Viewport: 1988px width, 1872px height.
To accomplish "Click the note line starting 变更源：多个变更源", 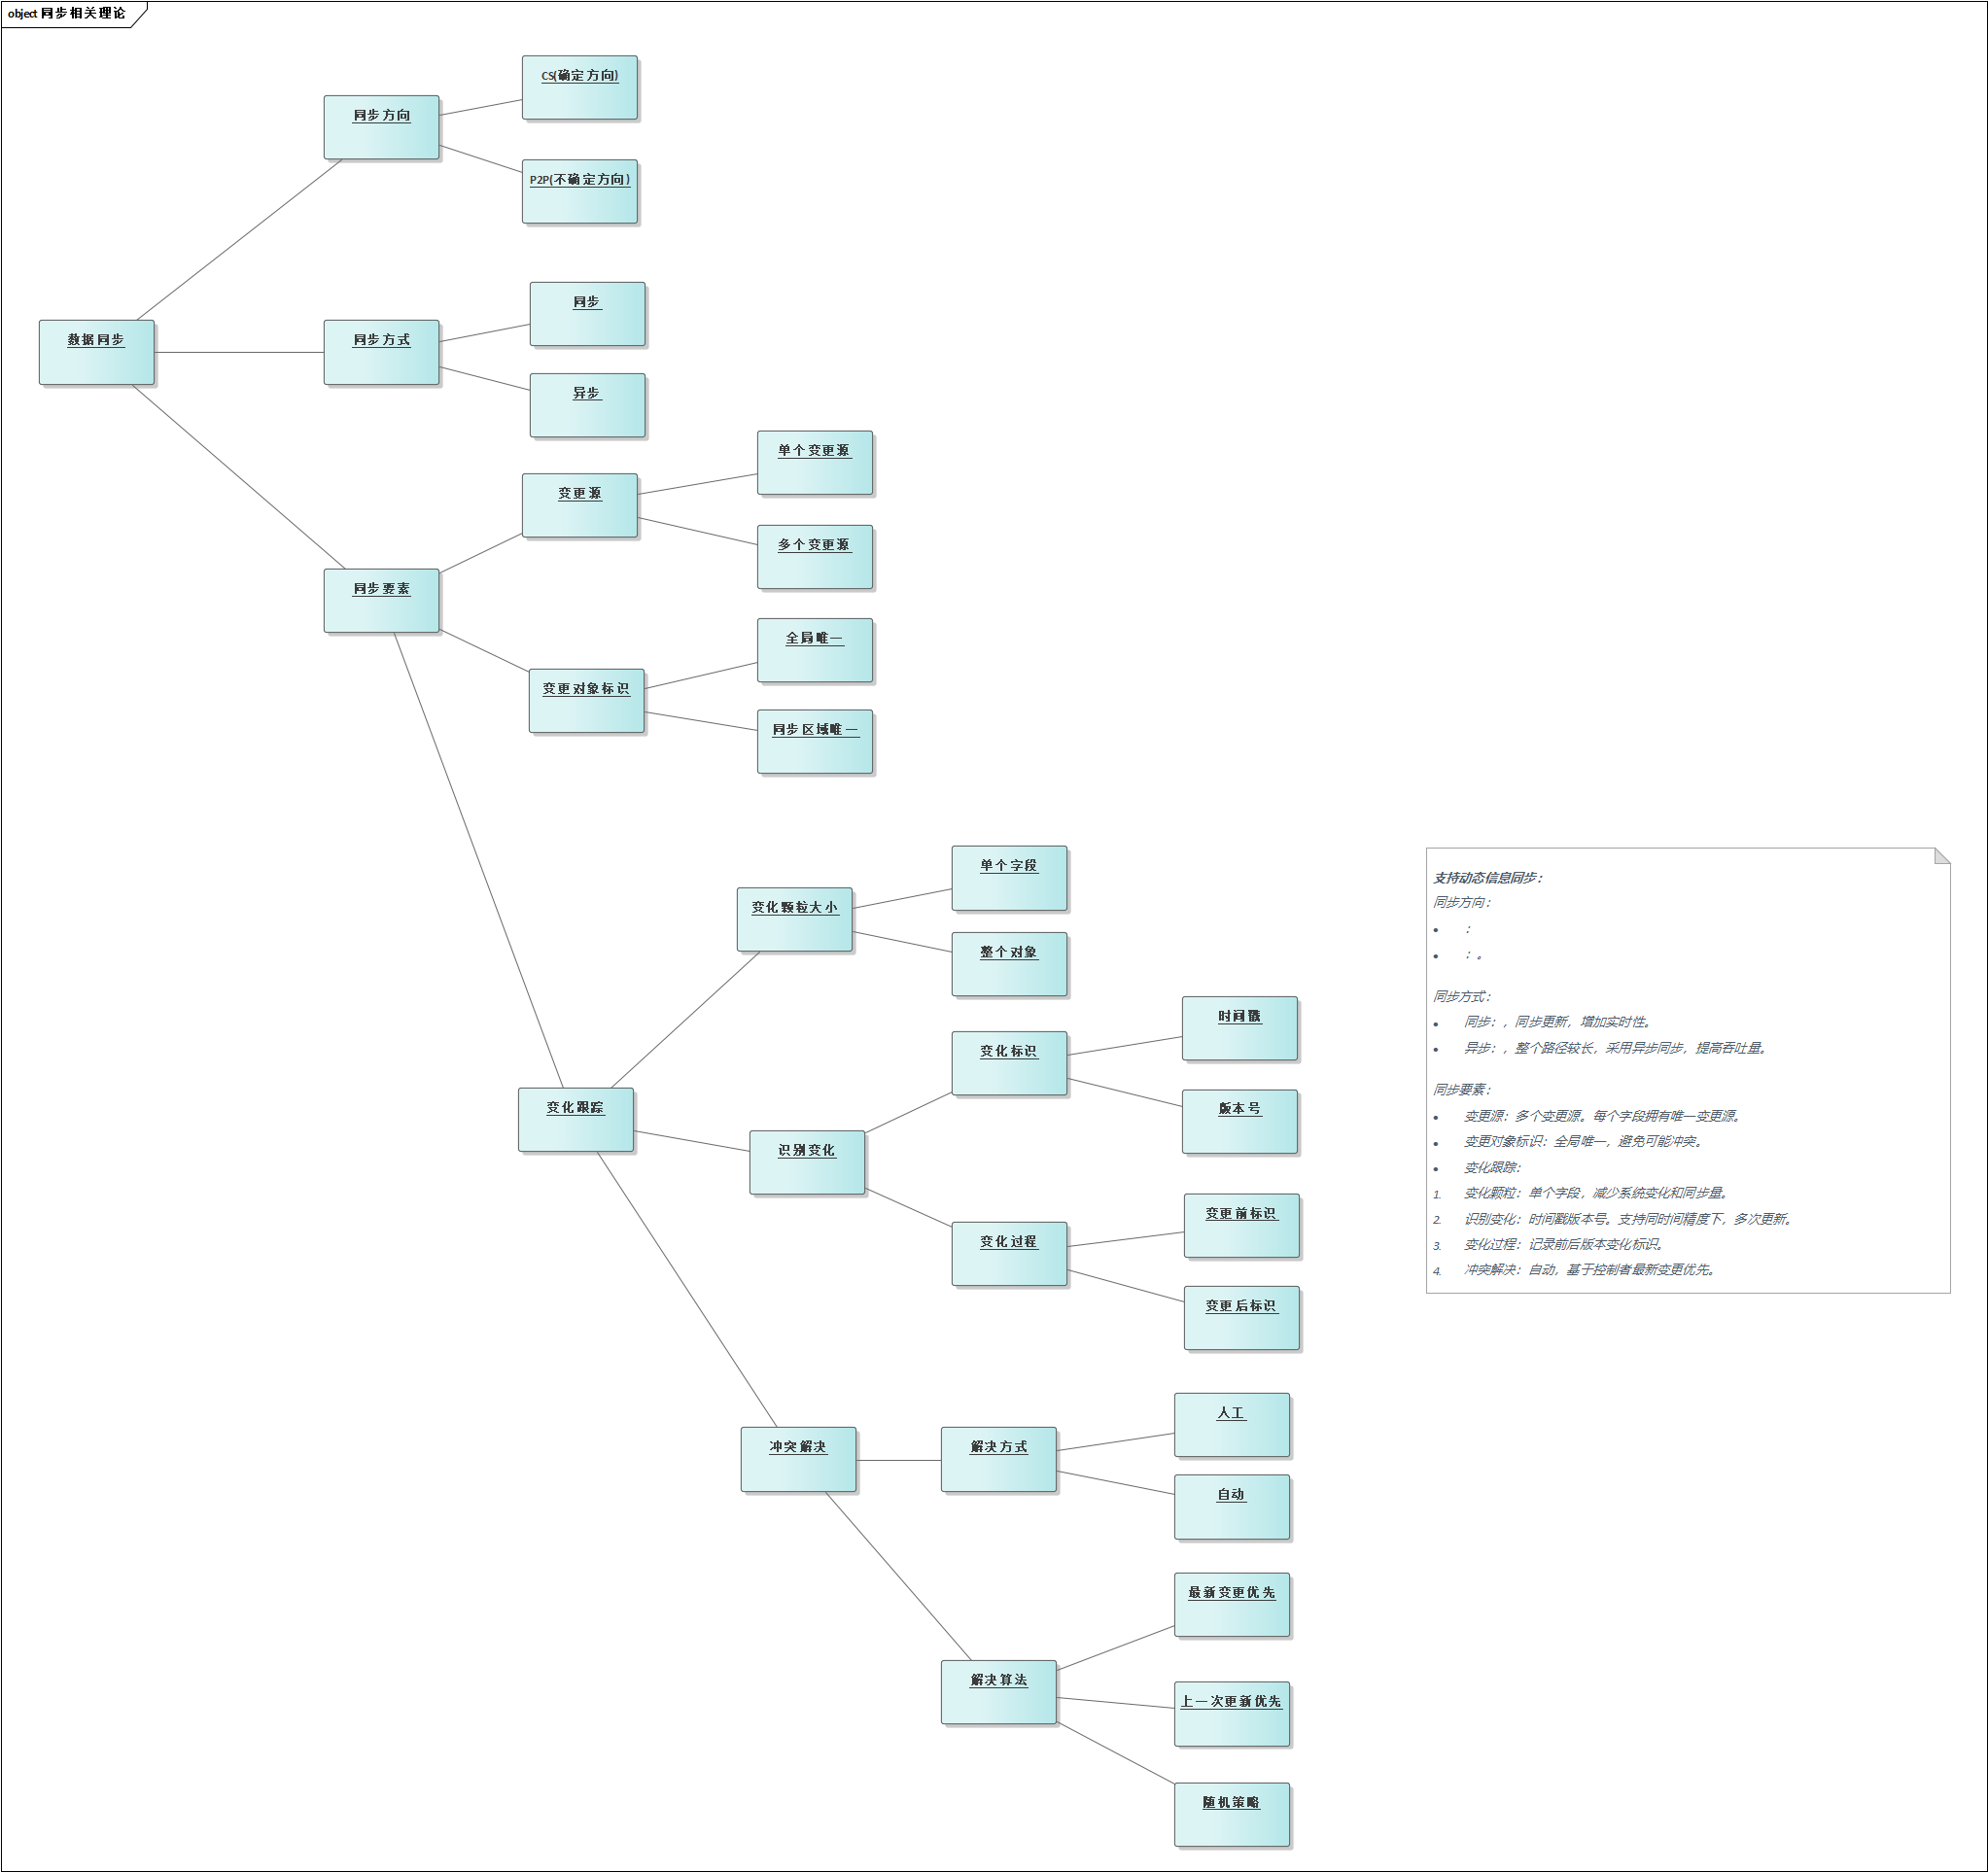I will coord(1602,1116).
